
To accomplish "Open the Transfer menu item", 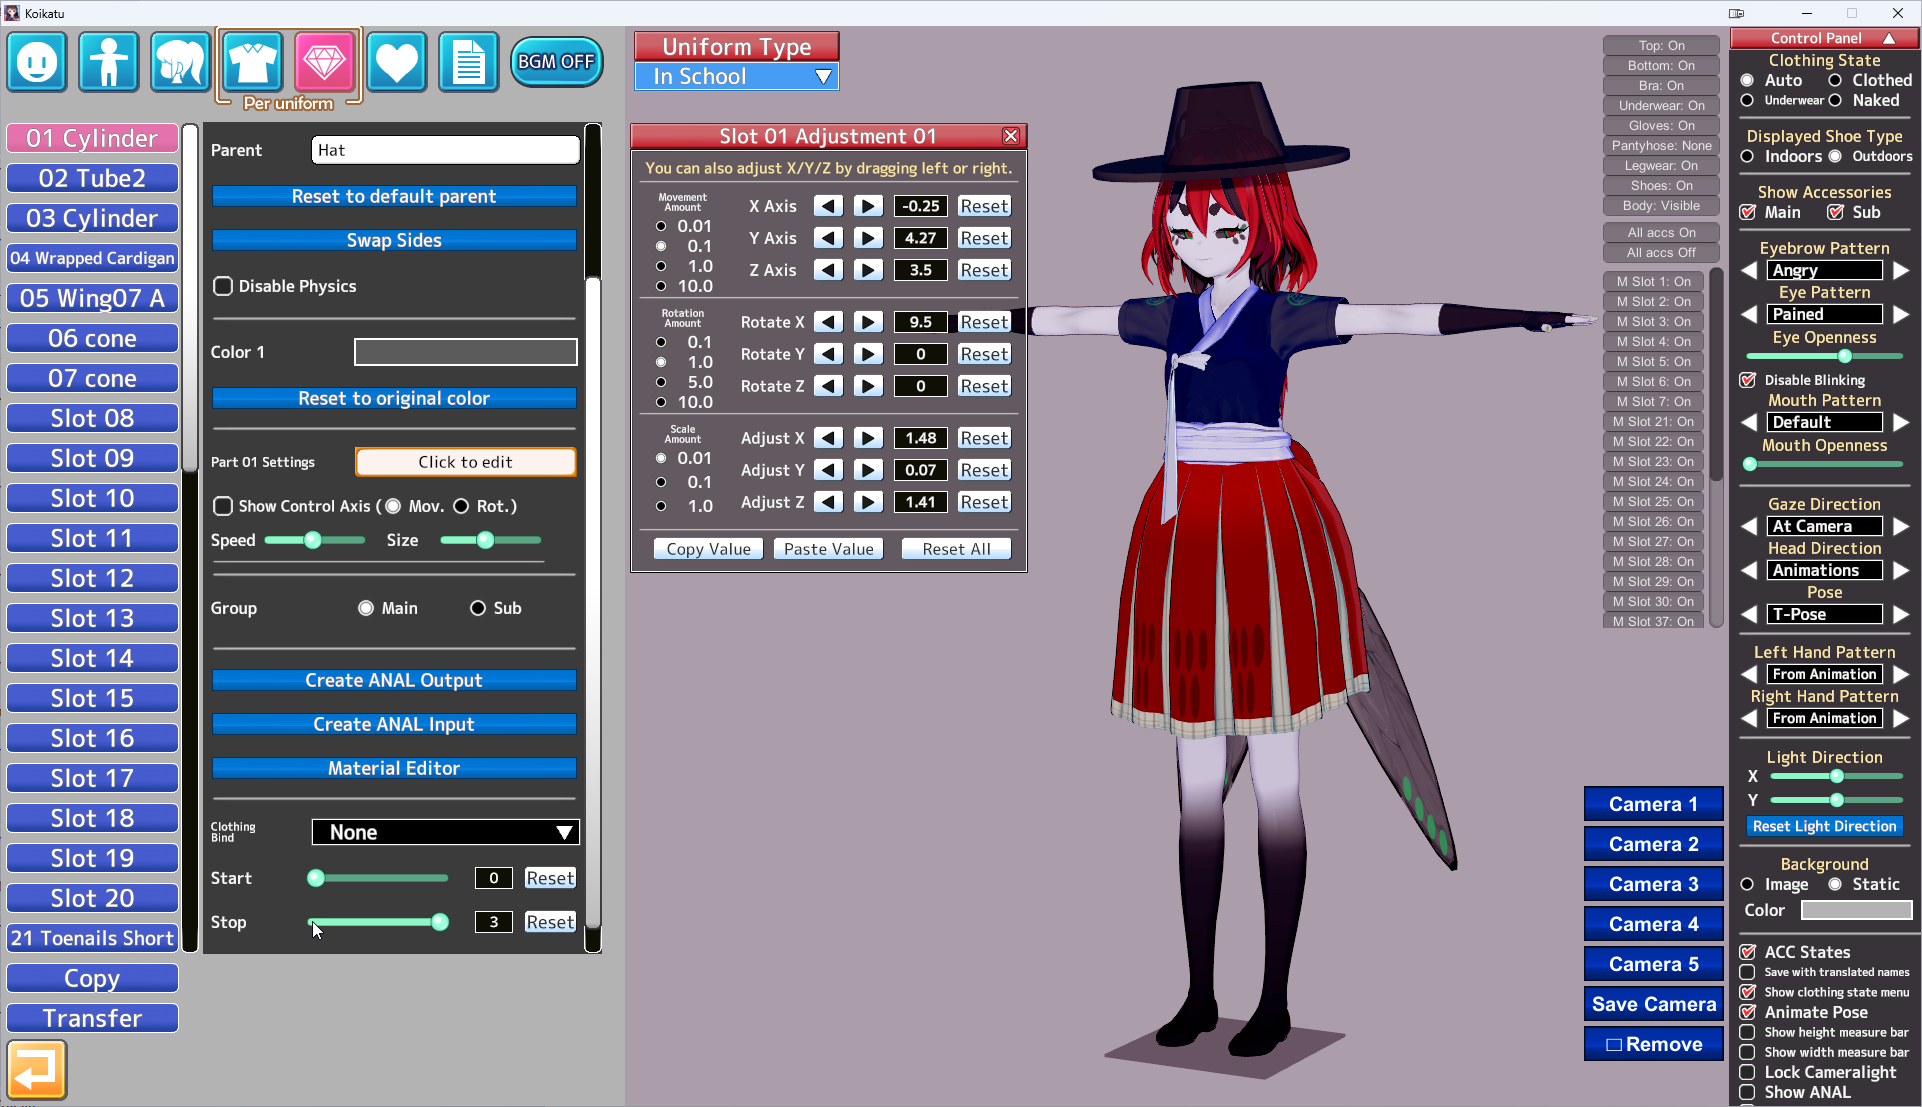I will 92,1018.
